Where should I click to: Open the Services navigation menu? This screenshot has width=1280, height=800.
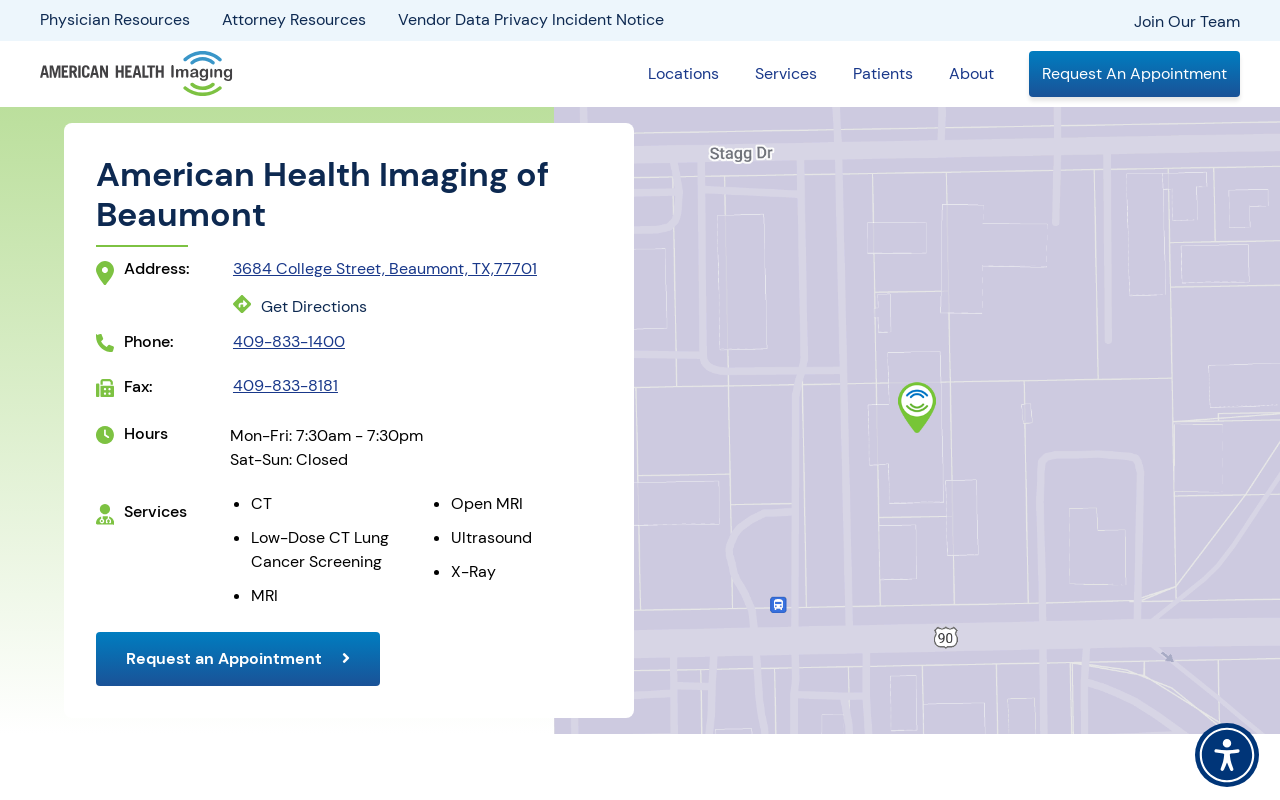tap(786, 74)
